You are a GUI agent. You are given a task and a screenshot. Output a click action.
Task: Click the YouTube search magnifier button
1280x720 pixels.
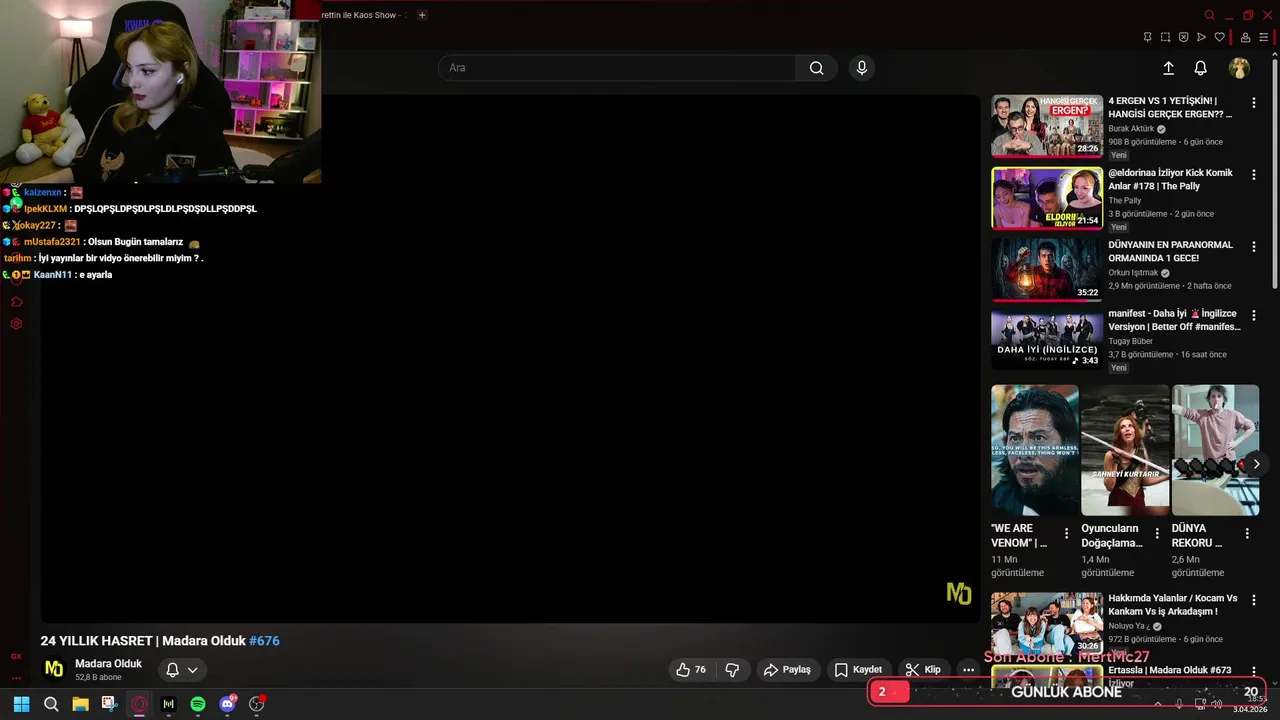coord(817,68)
